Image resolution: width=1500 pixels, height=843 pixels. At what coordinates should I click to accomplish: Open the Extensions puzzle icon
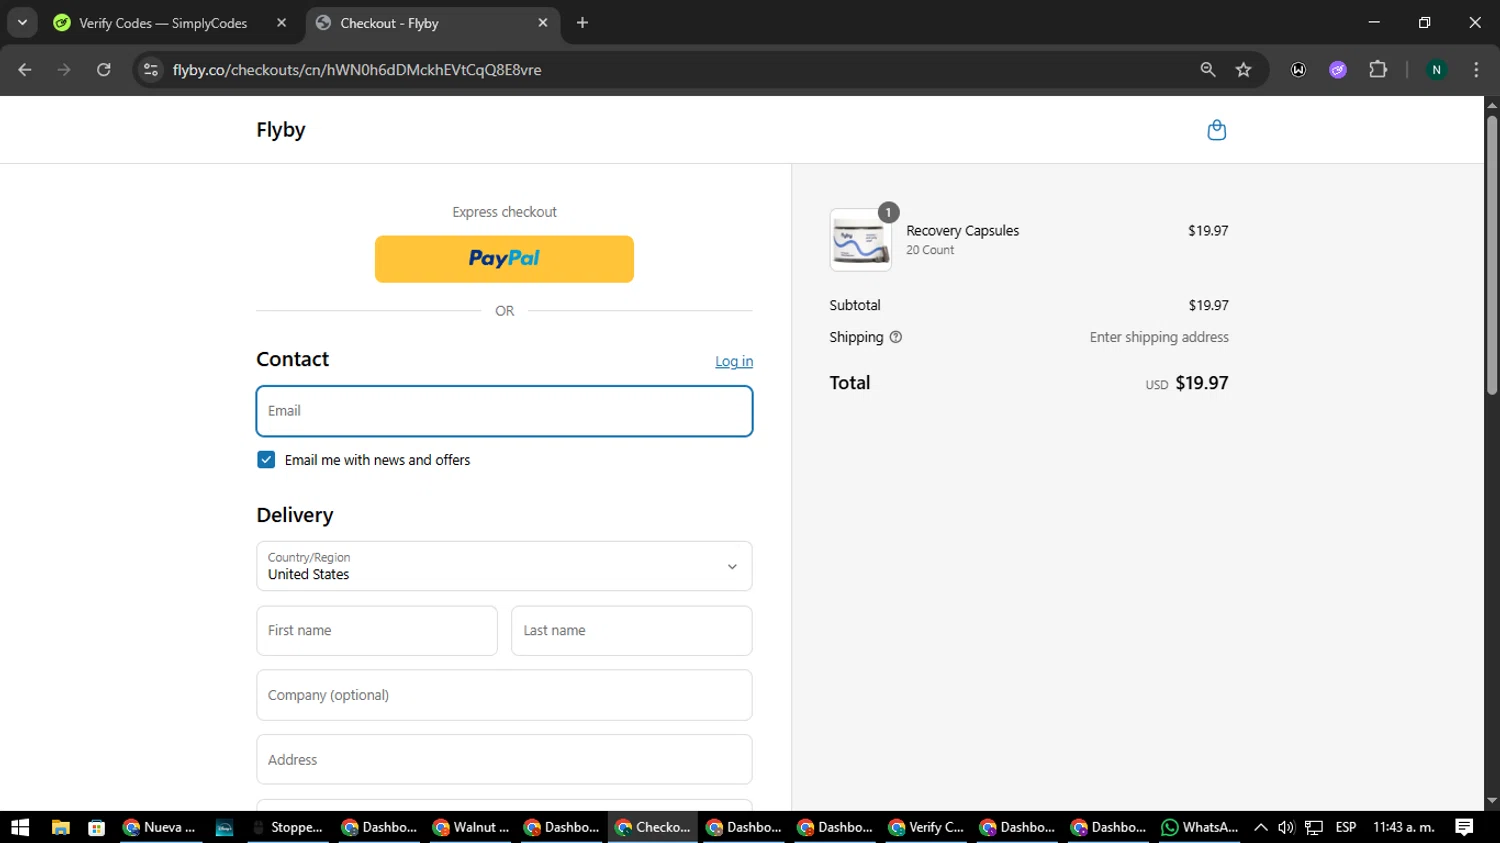point(1378,70)
